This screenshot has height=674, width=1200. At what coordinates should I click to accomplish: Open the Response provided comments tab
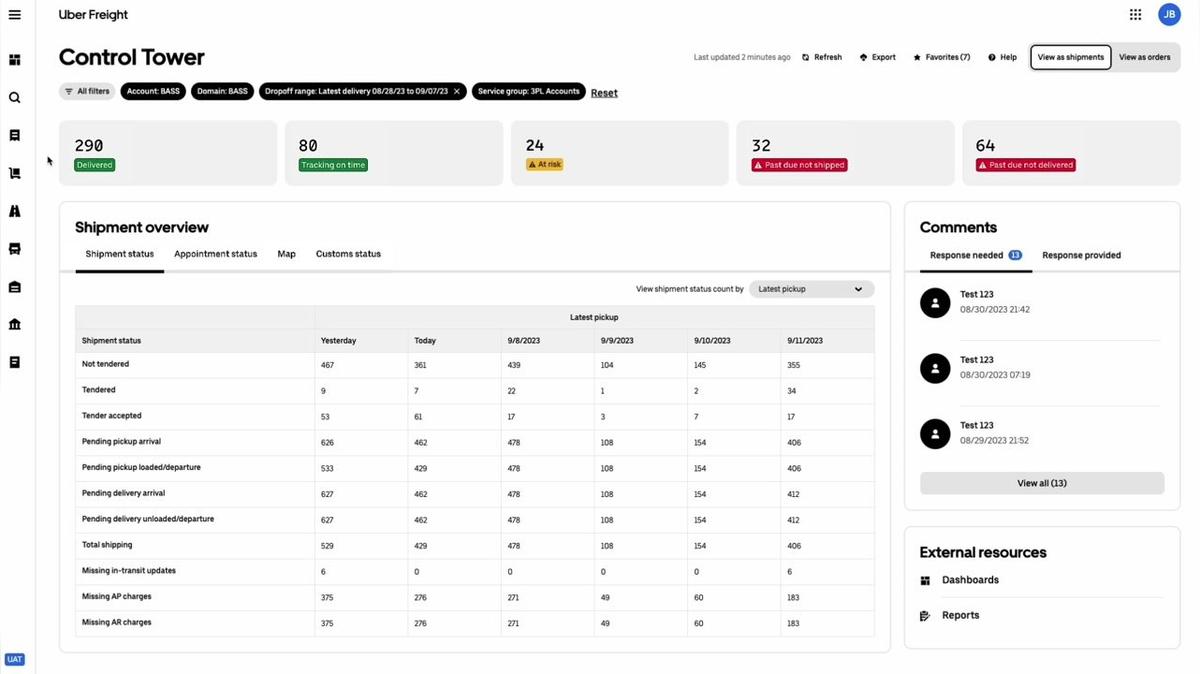coord(1081,255)
